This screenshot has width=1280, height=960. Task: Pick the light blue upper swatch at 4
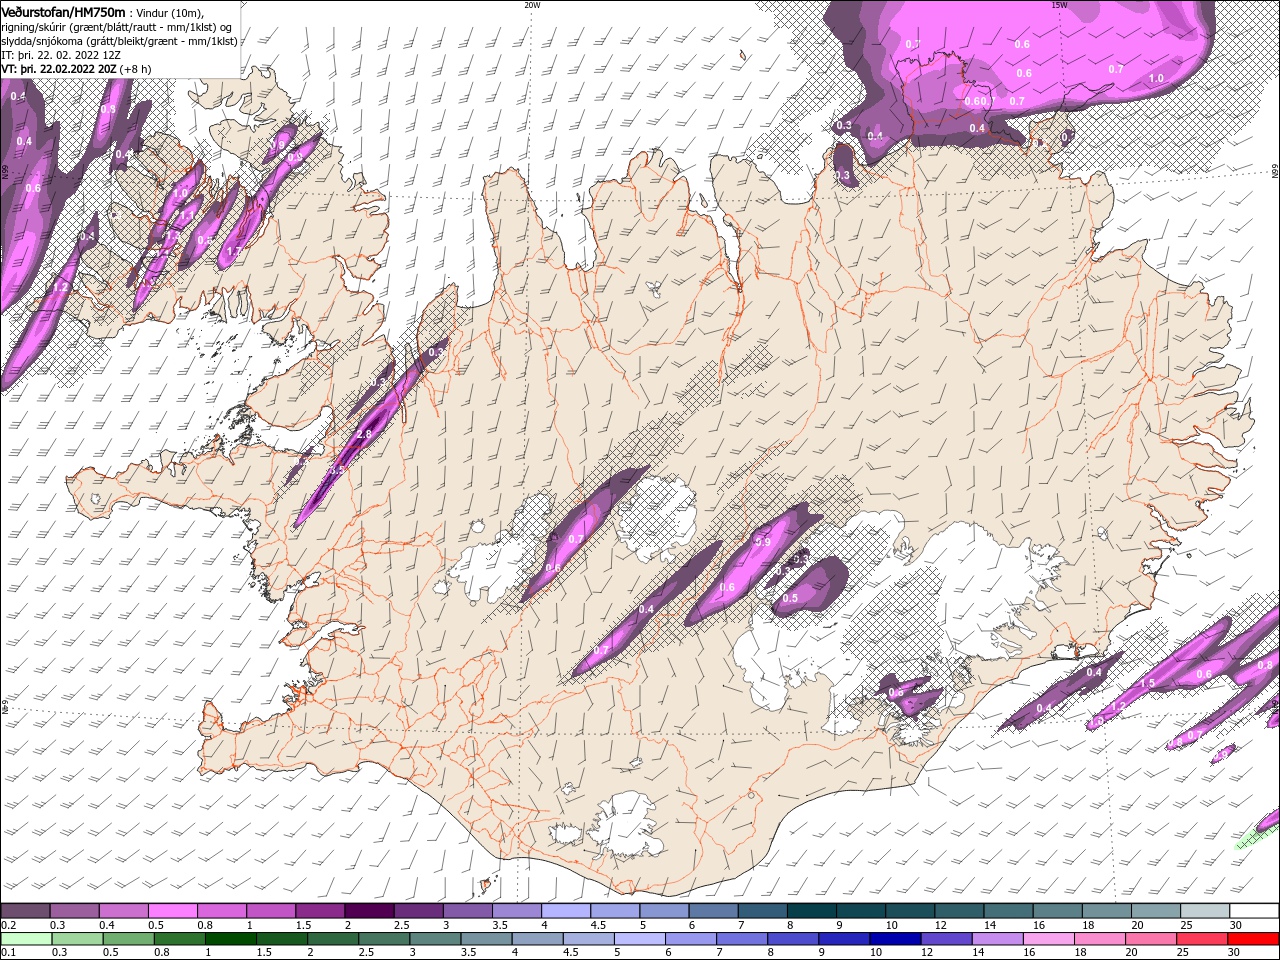point(566,911)
